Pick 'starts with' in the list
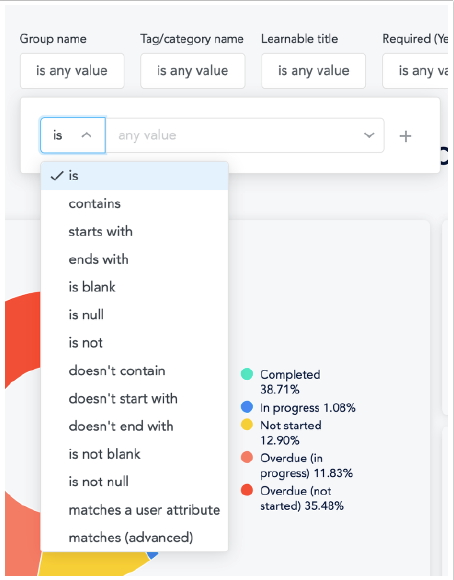This screenshot has width=454, height=580. 134,232
